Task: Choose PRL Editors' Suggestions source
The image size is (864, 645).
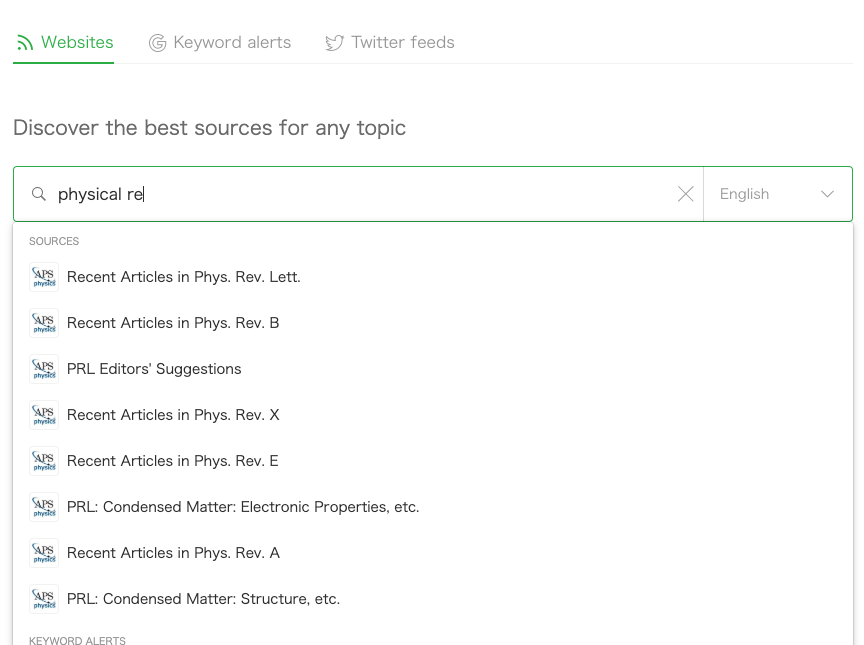Action: (x=154, y=369)
